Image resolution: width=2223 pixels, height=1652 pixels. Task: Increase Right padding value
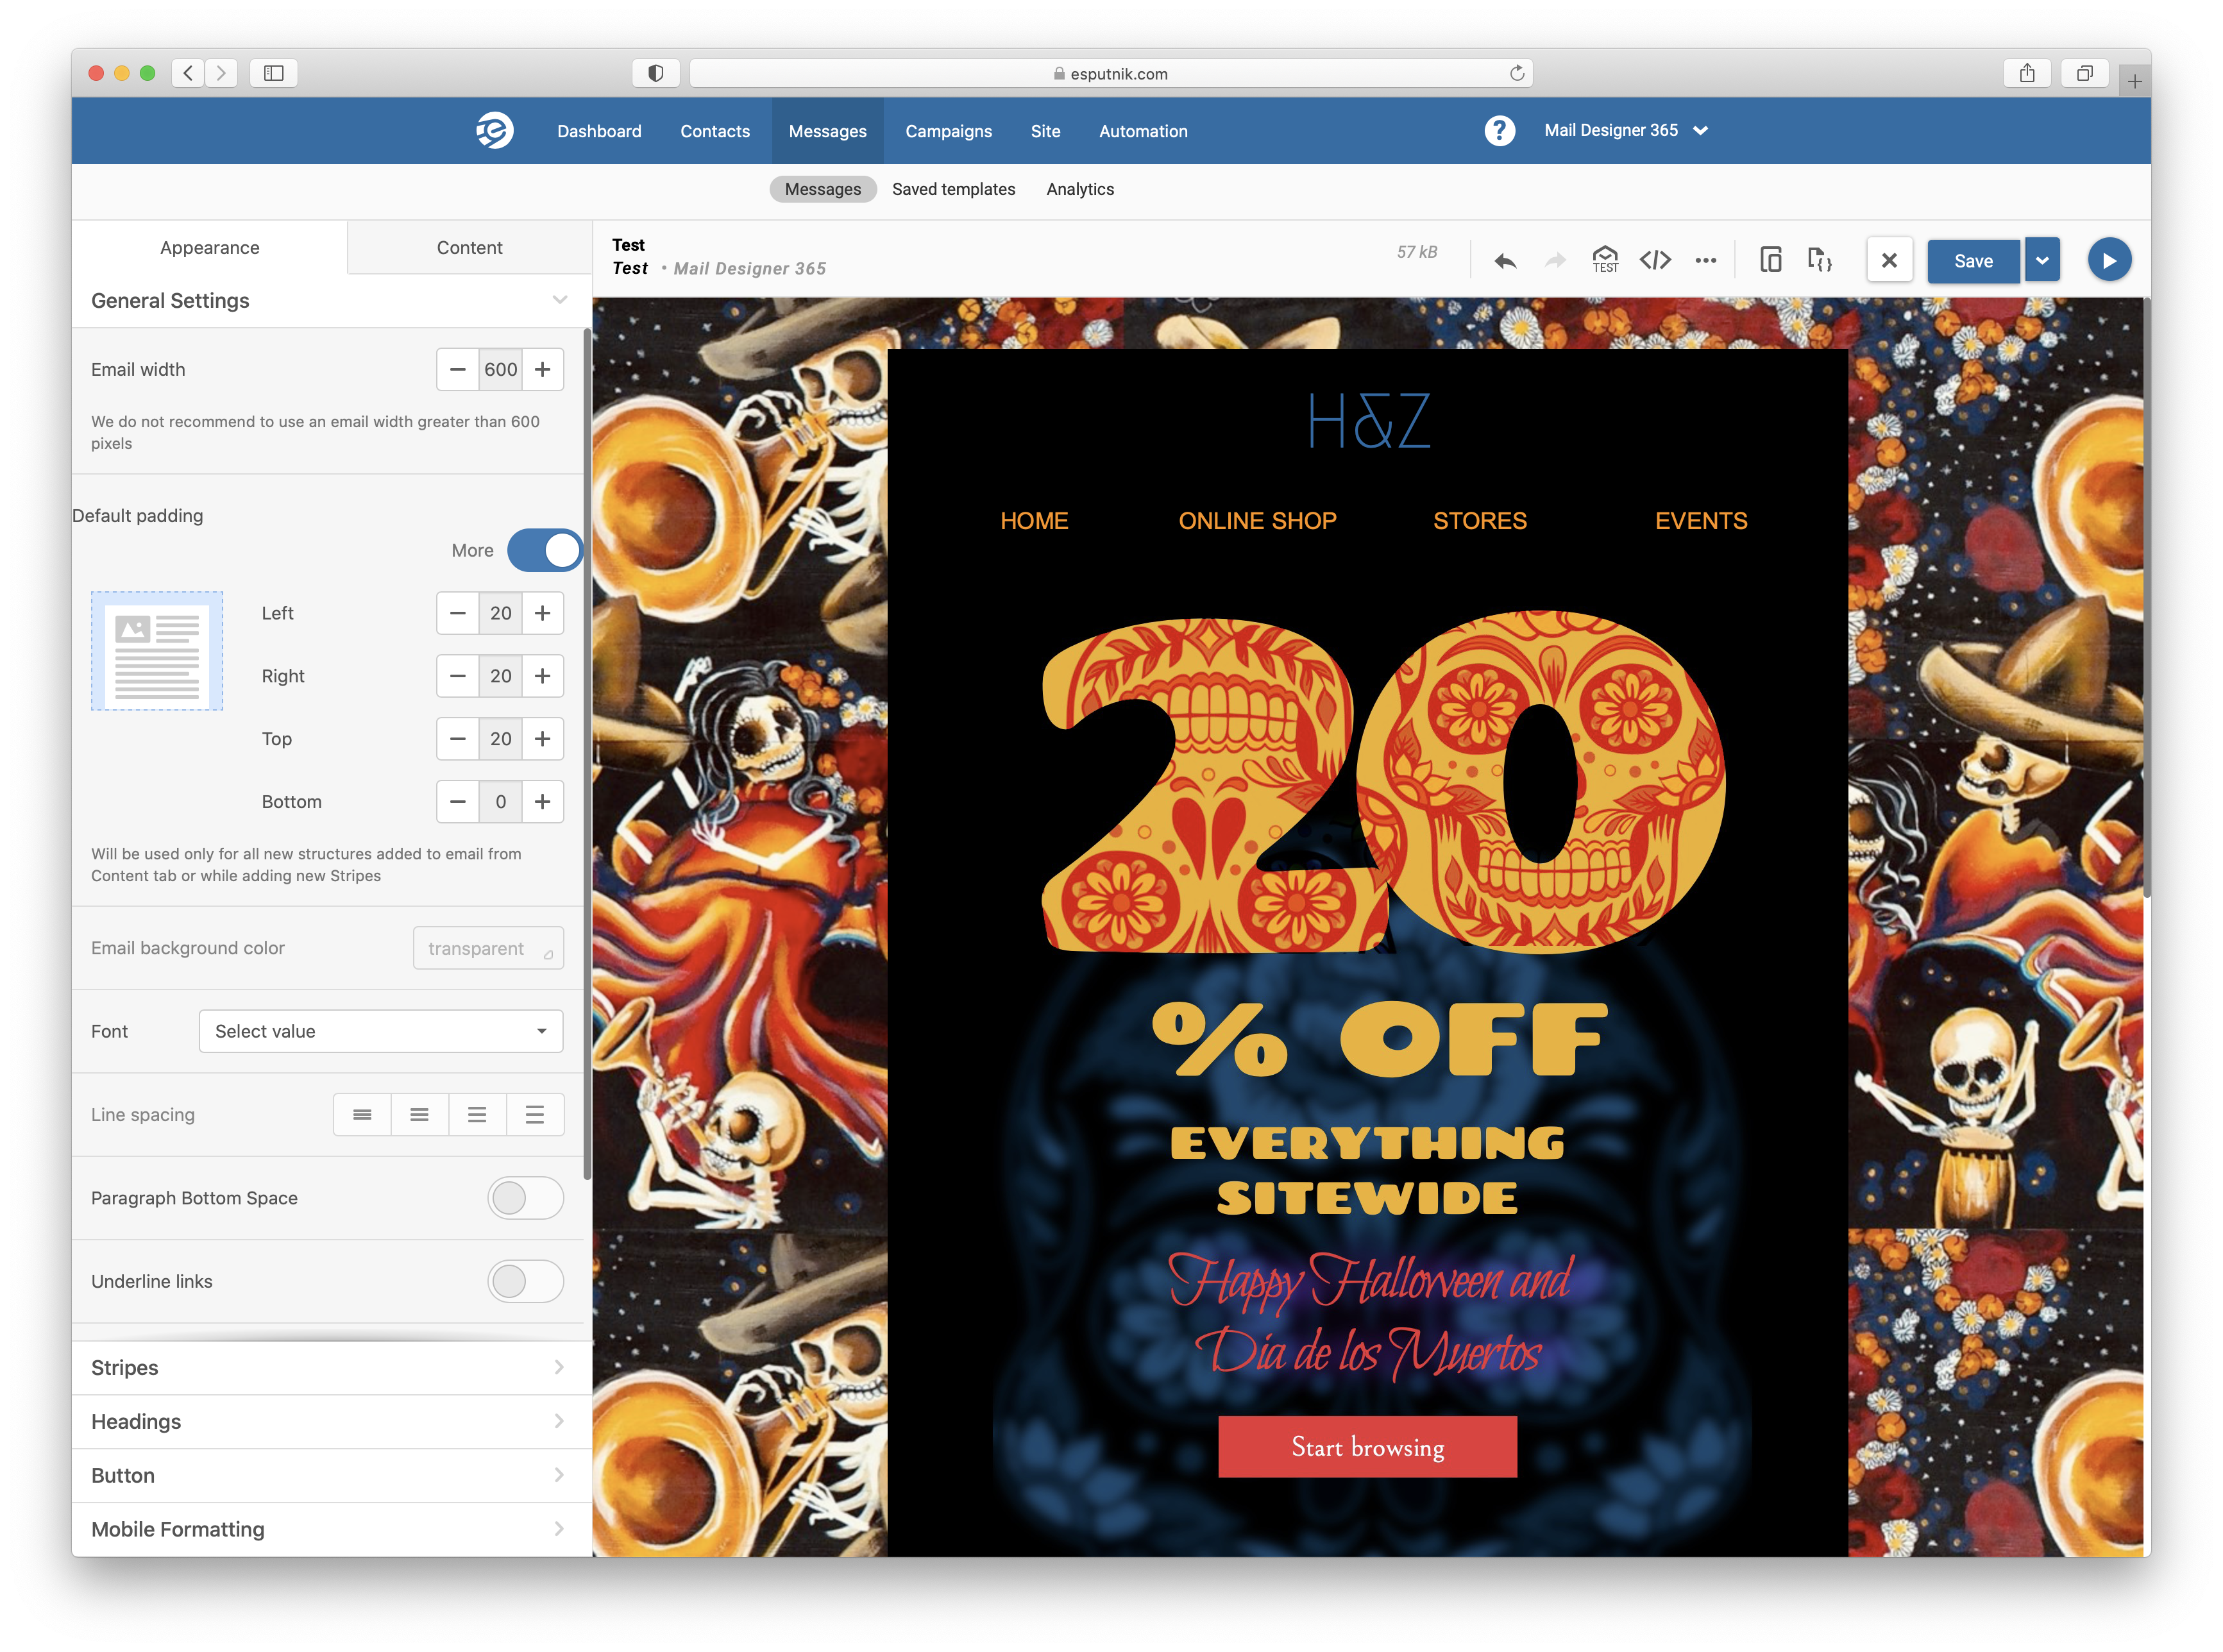click(543, 676)
